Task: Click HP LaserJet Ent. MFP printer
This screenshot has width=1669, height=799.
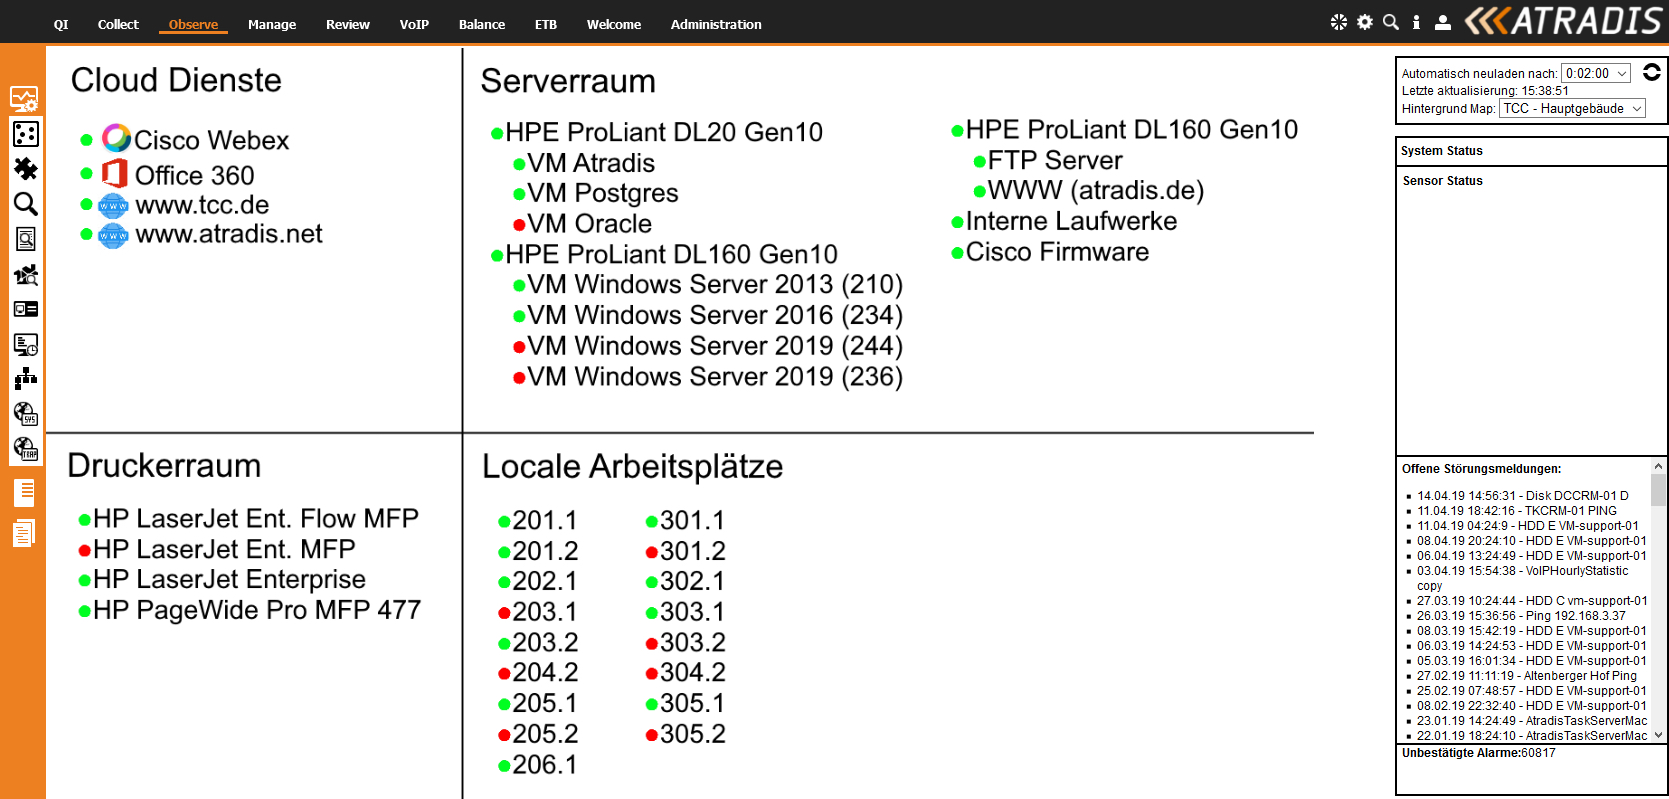Action: pos(224,549)
